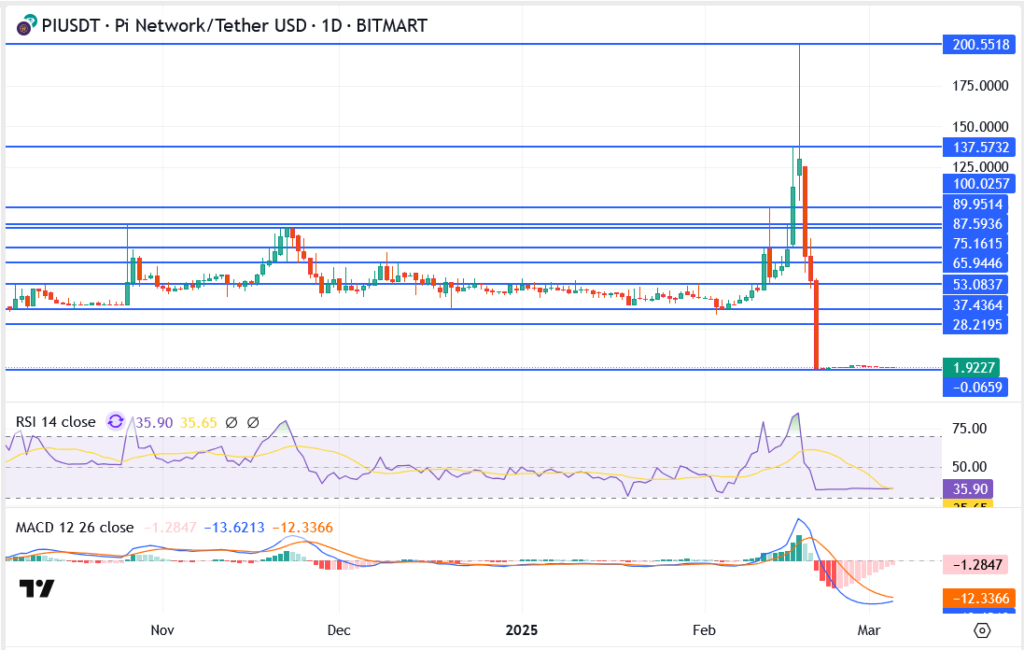
Task: Open chart settings via the hexagon gear icon
Action: click(x=982, y=631)
